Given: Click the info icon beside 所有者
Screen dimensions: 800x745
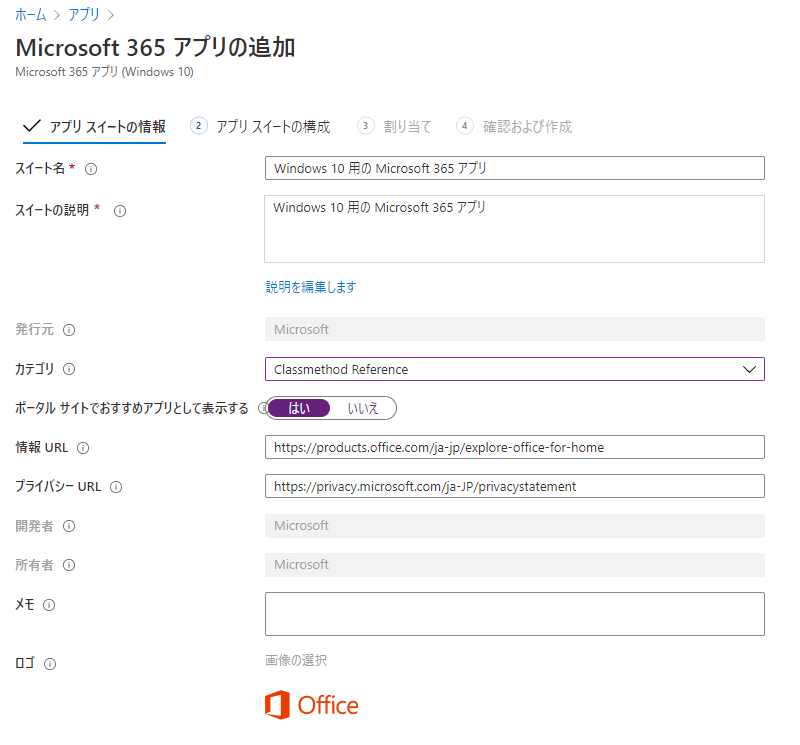Looking at the screenshot, I should click(69, 565).
